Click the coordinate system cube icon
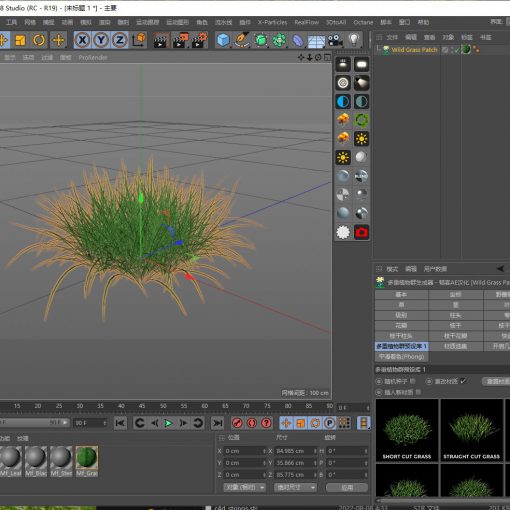 139,40
